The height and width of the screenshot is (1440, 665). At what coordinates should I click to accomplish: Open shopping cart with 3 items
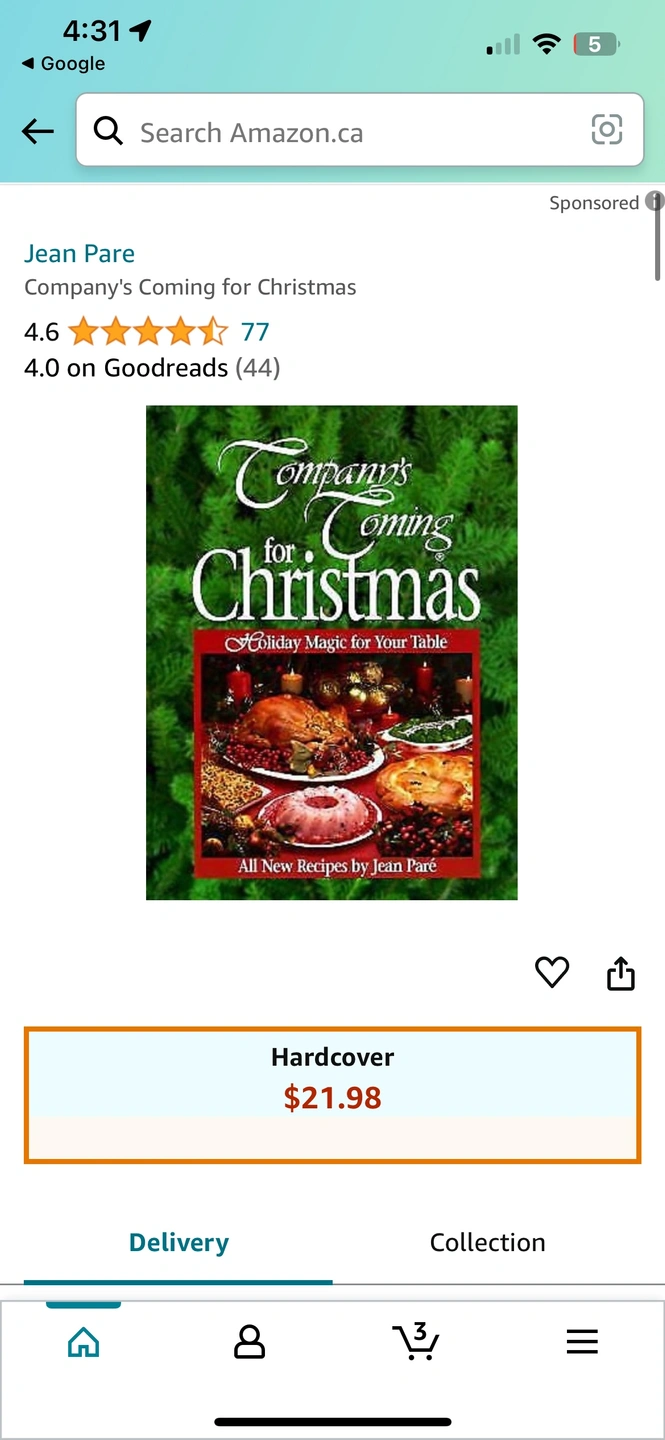[x=416, y=1341]
